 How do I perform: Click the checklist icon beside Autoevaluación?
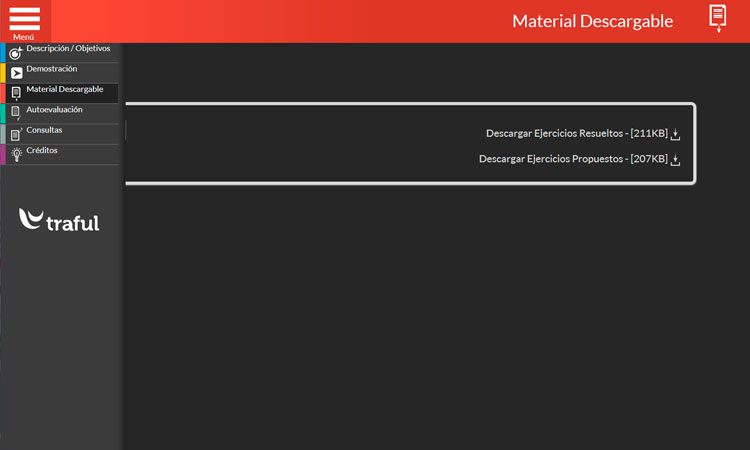tap(16, 114)
